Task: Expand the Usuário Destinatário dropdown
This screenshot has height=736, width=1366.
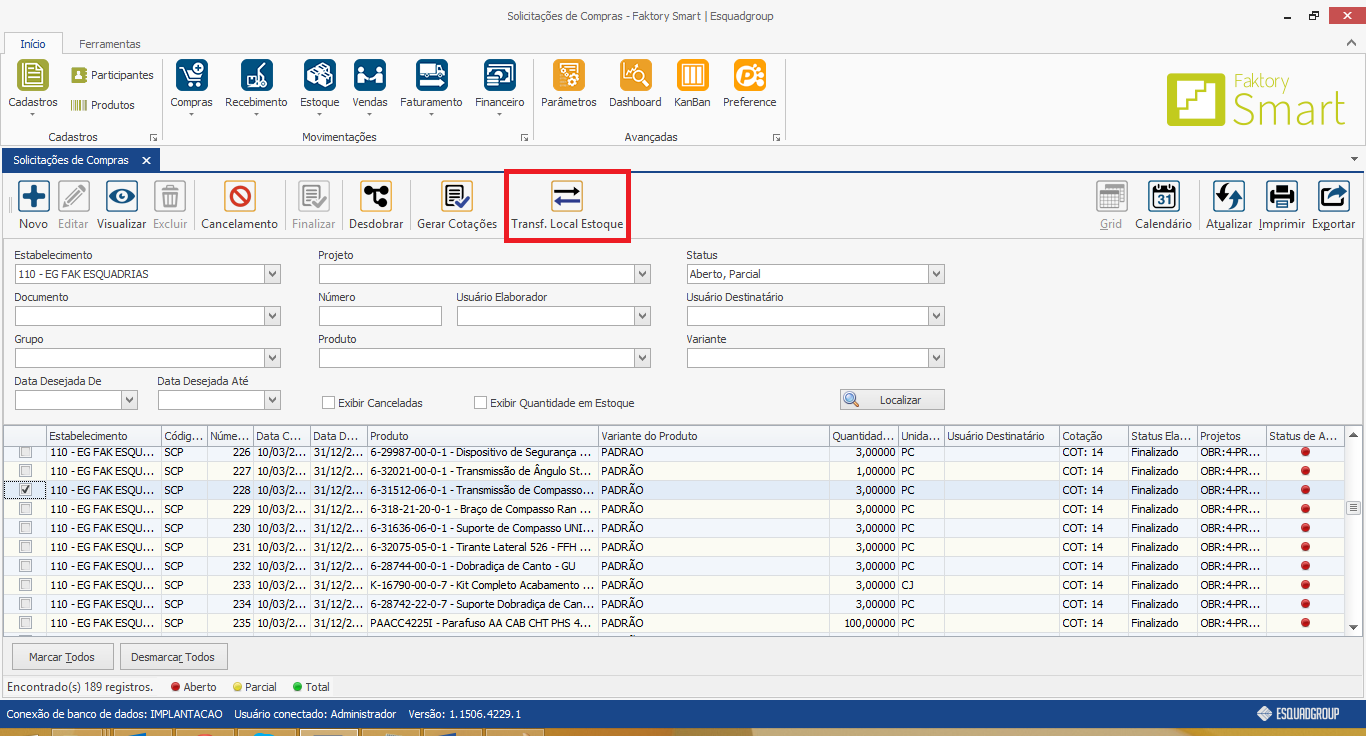Action: tap(935, 316)
